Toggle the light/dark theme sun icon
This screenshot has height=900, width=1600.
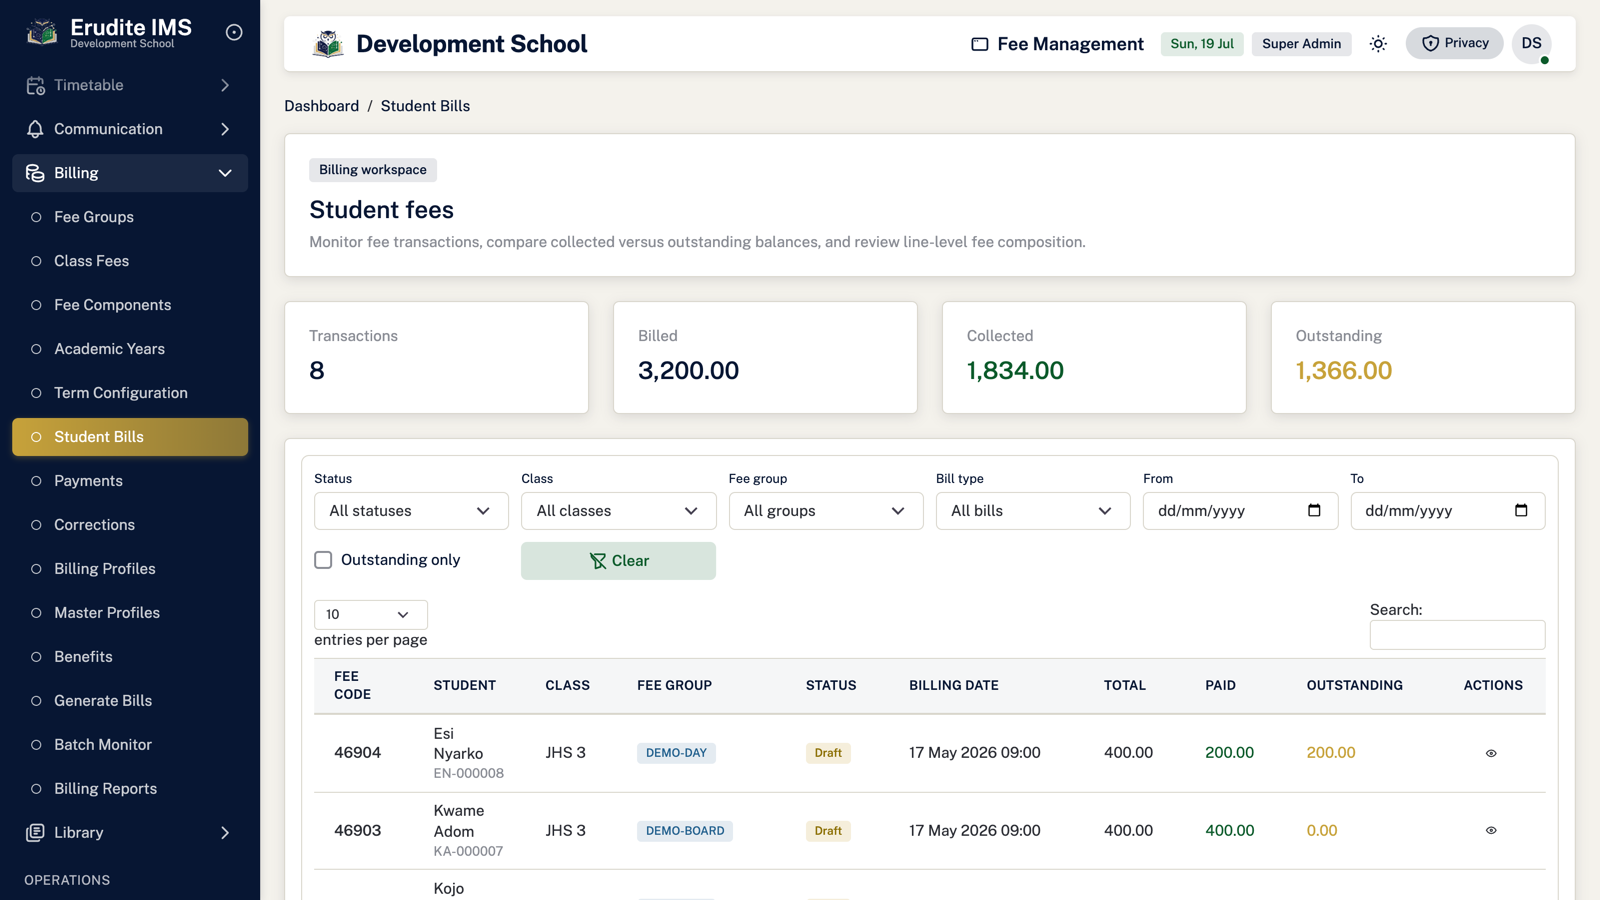point(1378,44)
